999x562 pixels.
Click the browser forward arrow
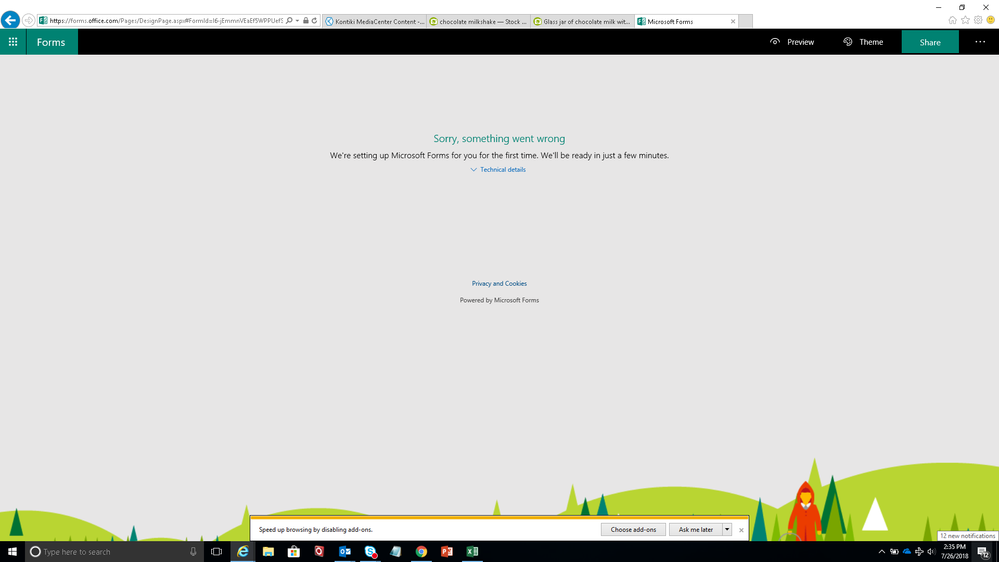coord(28,20)
